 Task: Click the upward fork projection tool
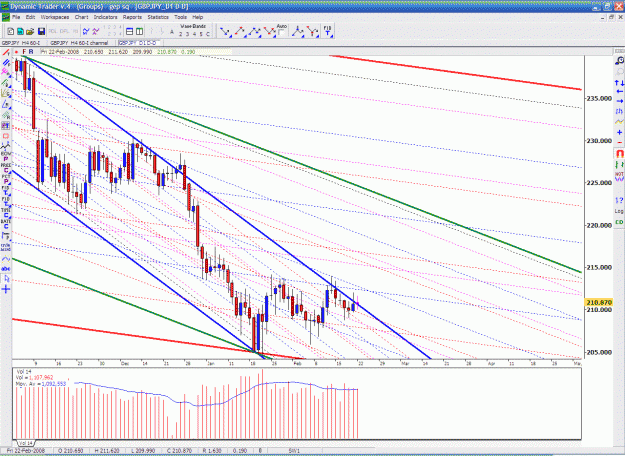click(x=297, y=31)
